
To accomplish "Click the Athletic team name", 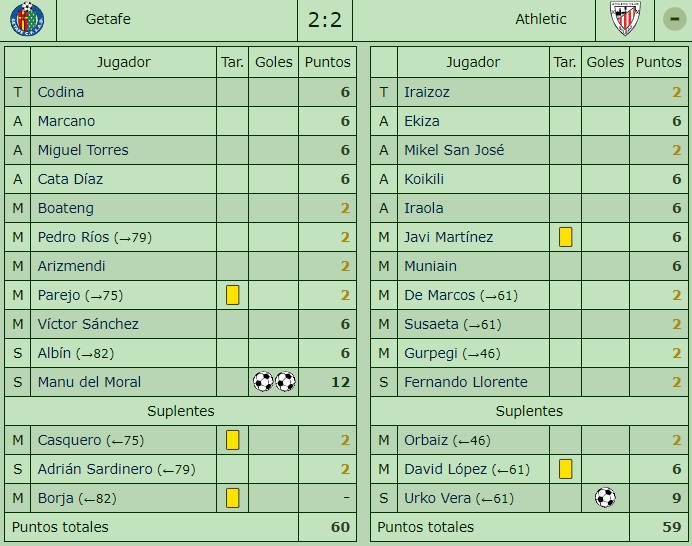I will tap(541, 19).
